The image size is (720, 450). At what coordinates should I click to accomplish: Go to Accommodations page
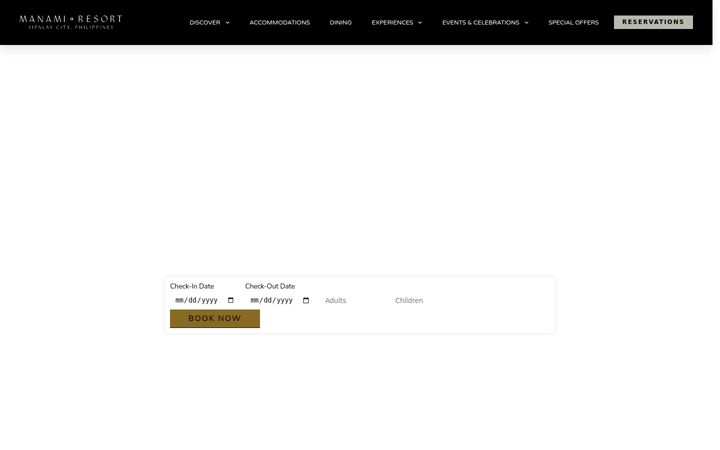[x=280, y=22]
